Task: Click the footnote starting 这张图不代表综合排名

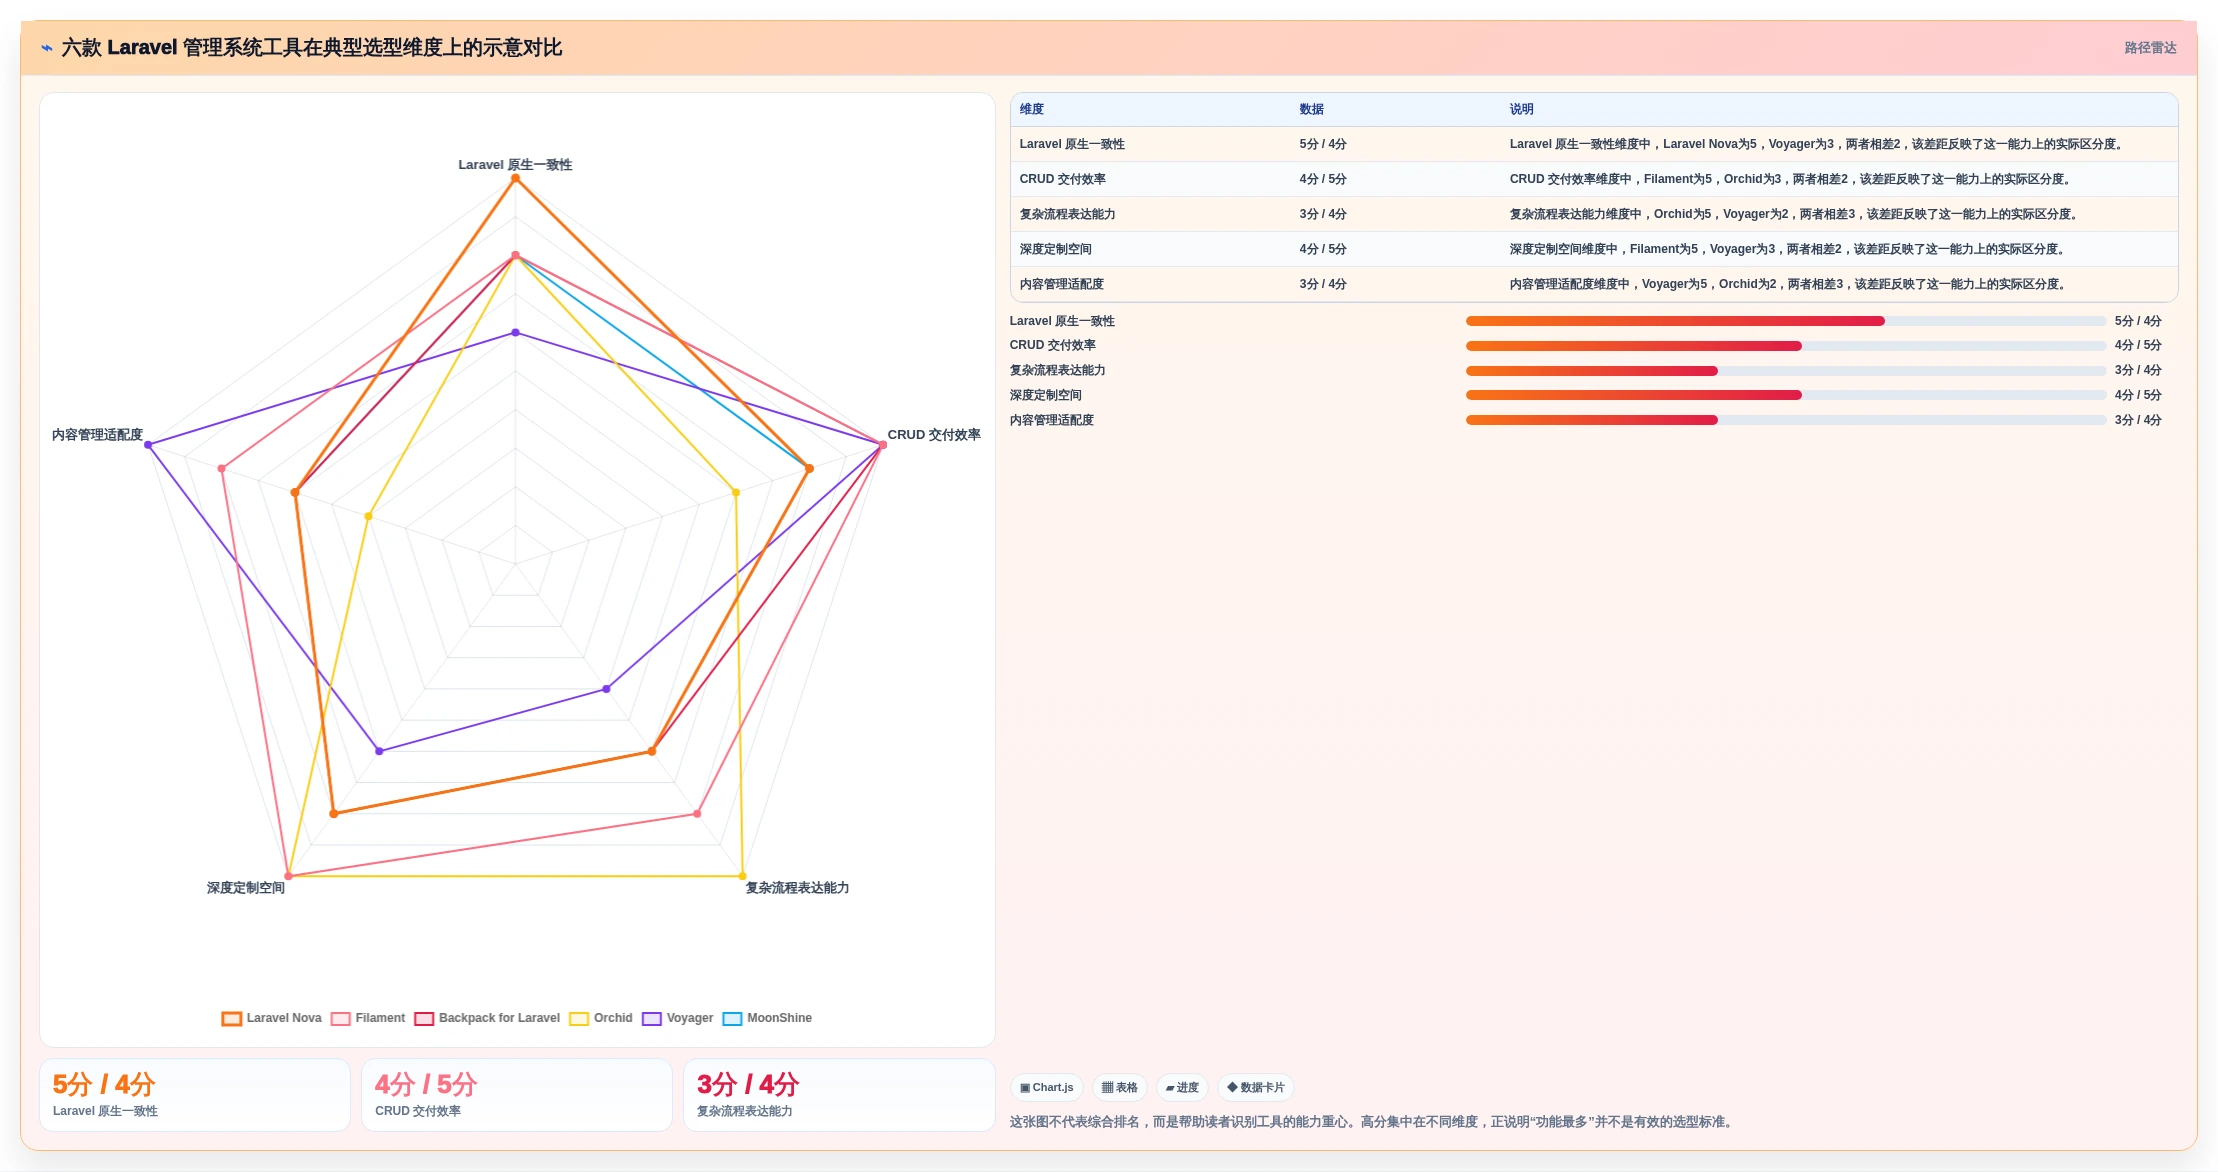Action: pos(1373,1122)
